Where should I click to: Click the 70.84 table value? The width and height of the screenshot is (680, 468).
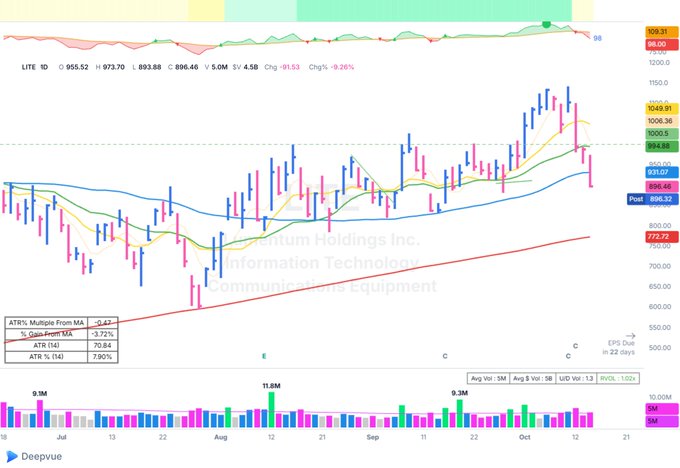tap(103, 345)
